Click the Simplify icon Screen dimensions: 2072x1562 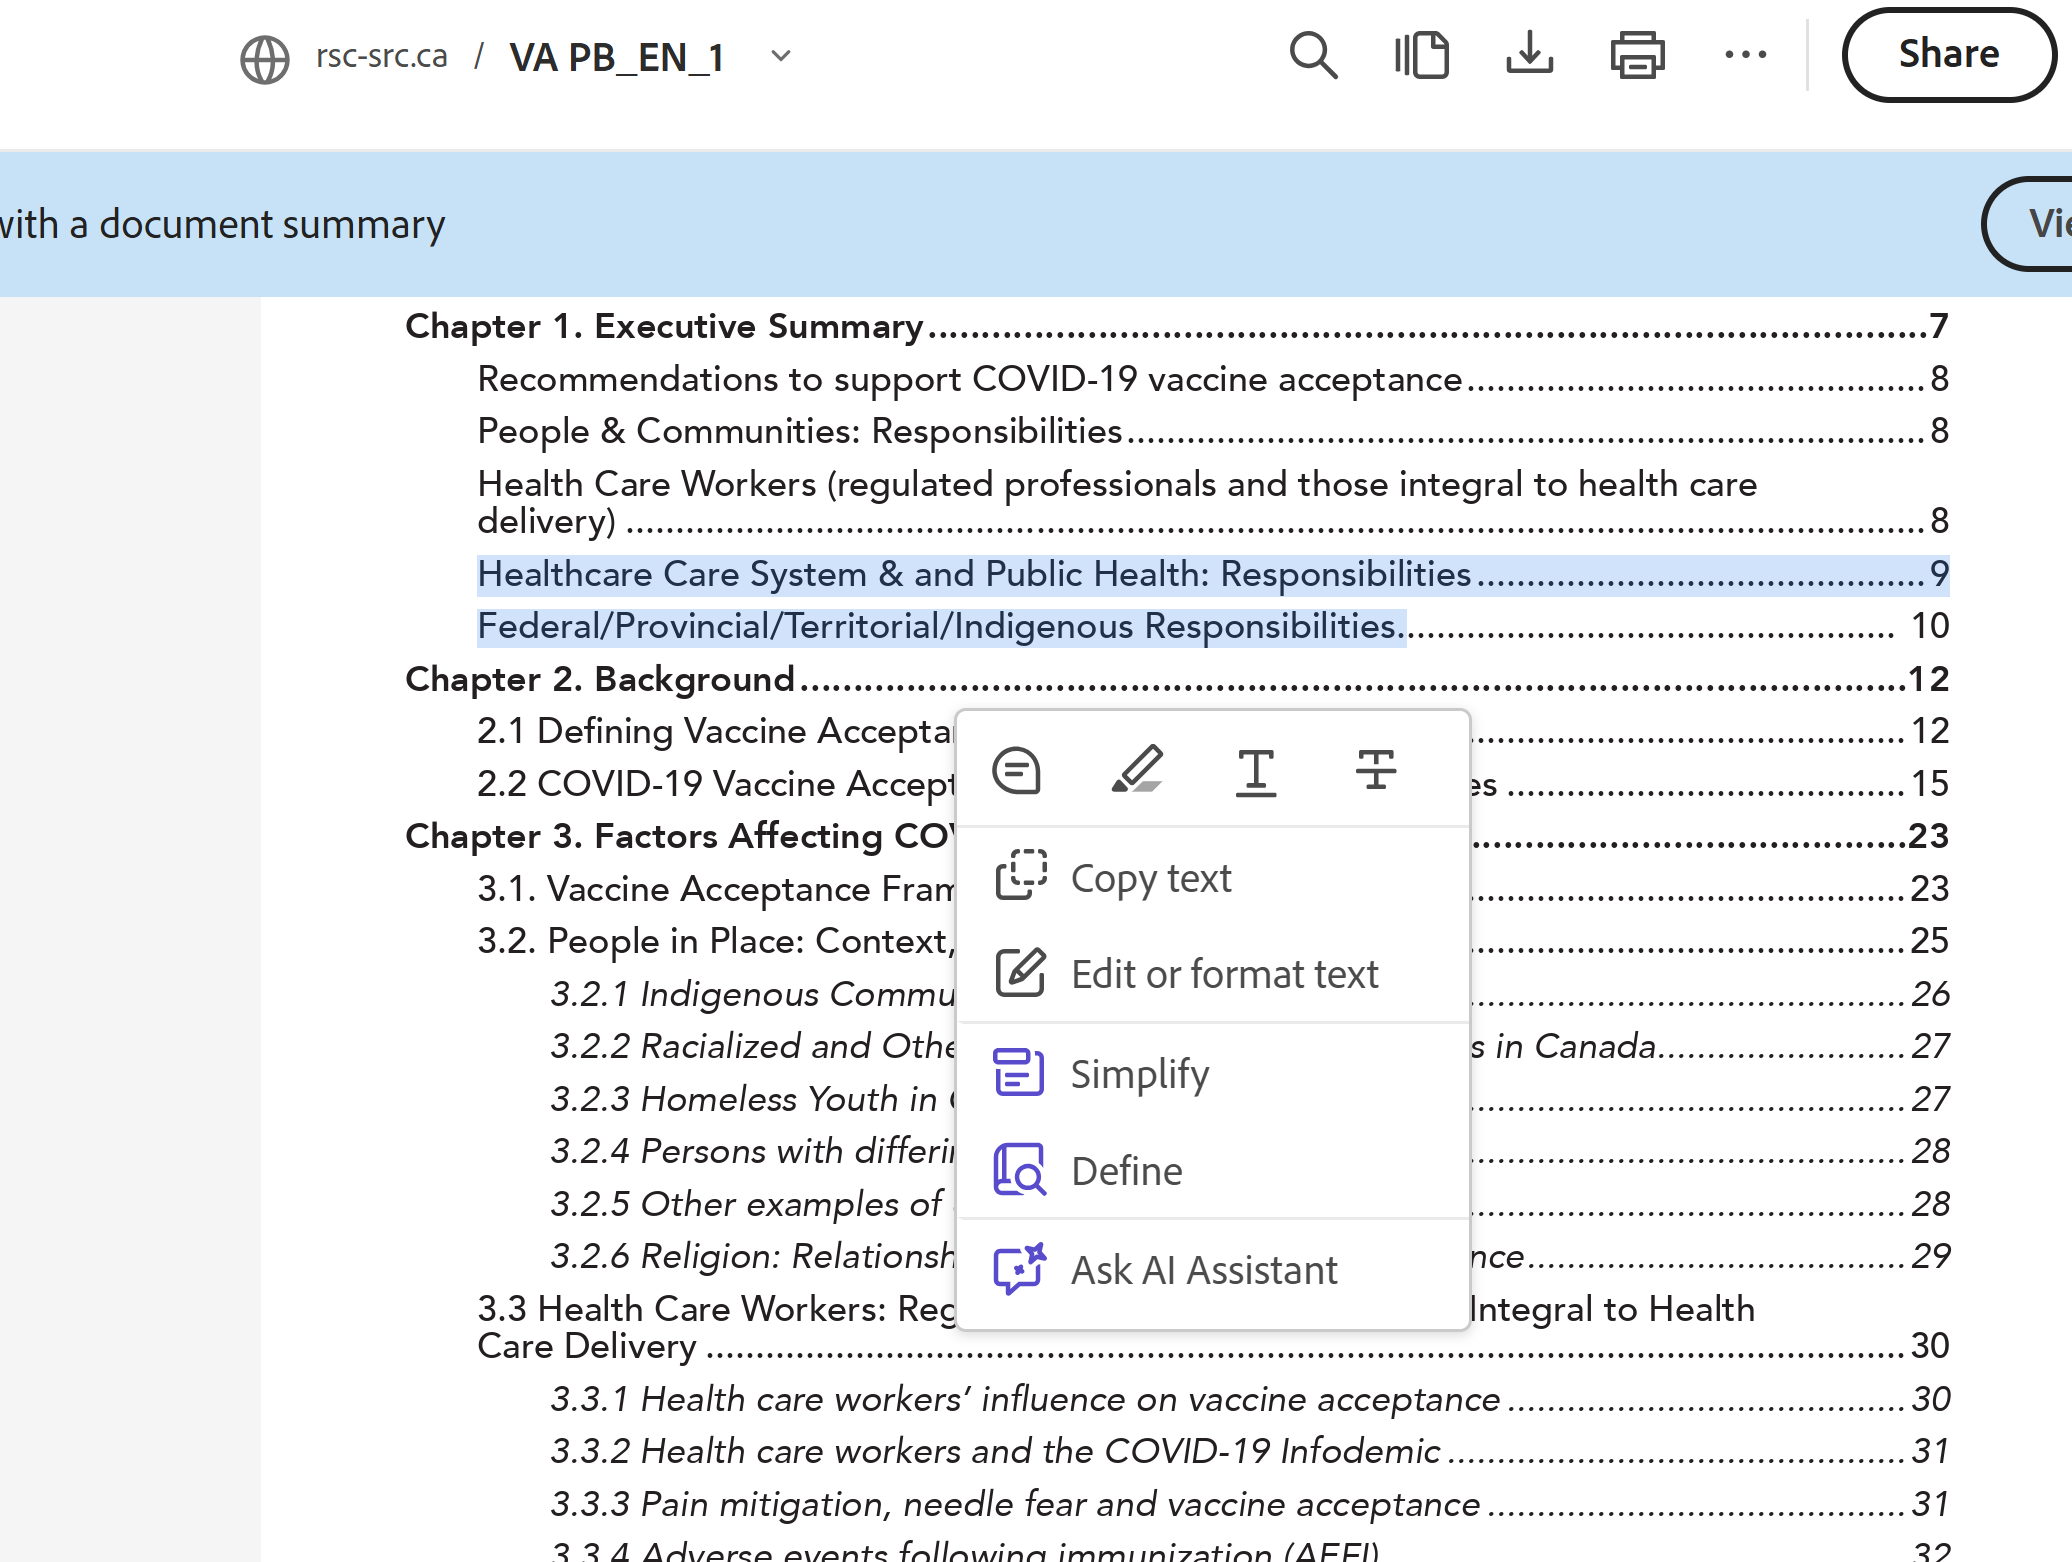click(x=1020, y=1072)
